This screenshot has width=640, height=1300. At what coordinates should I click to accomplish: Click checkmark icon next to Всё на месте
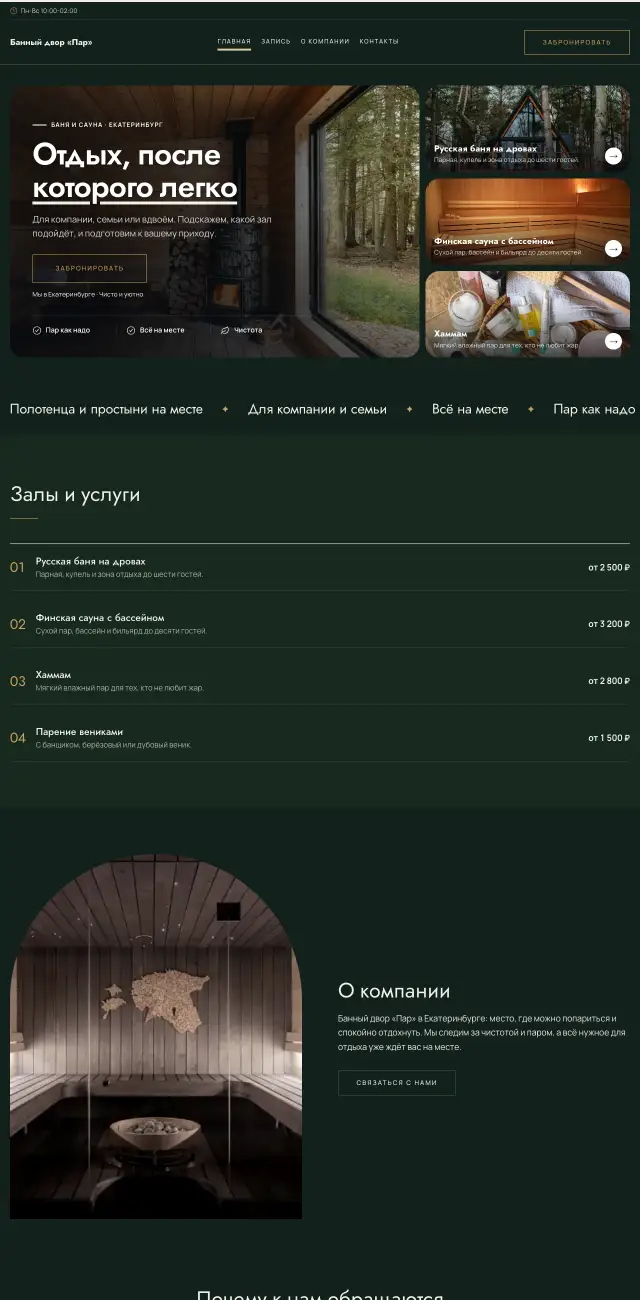tap(131, 330)
